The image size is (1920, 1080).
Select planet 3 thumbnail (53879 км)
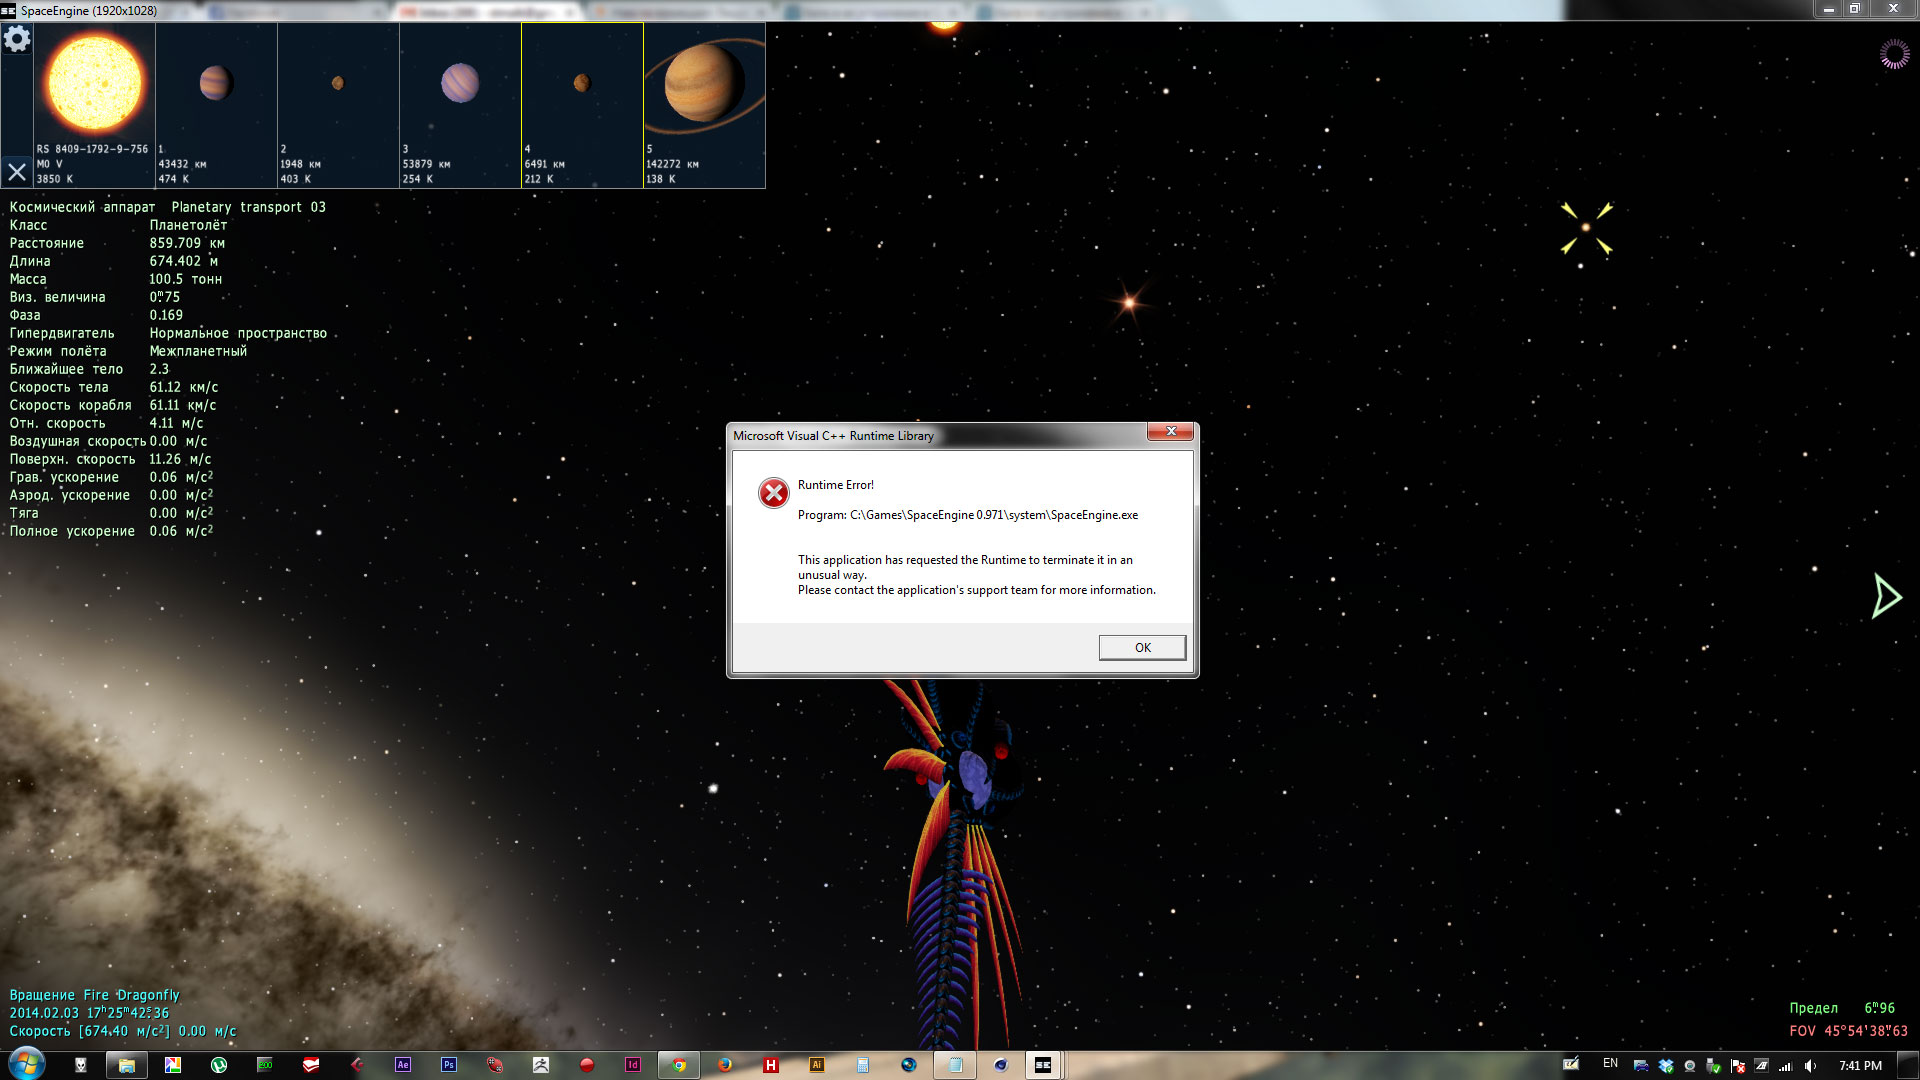[460, 105]
